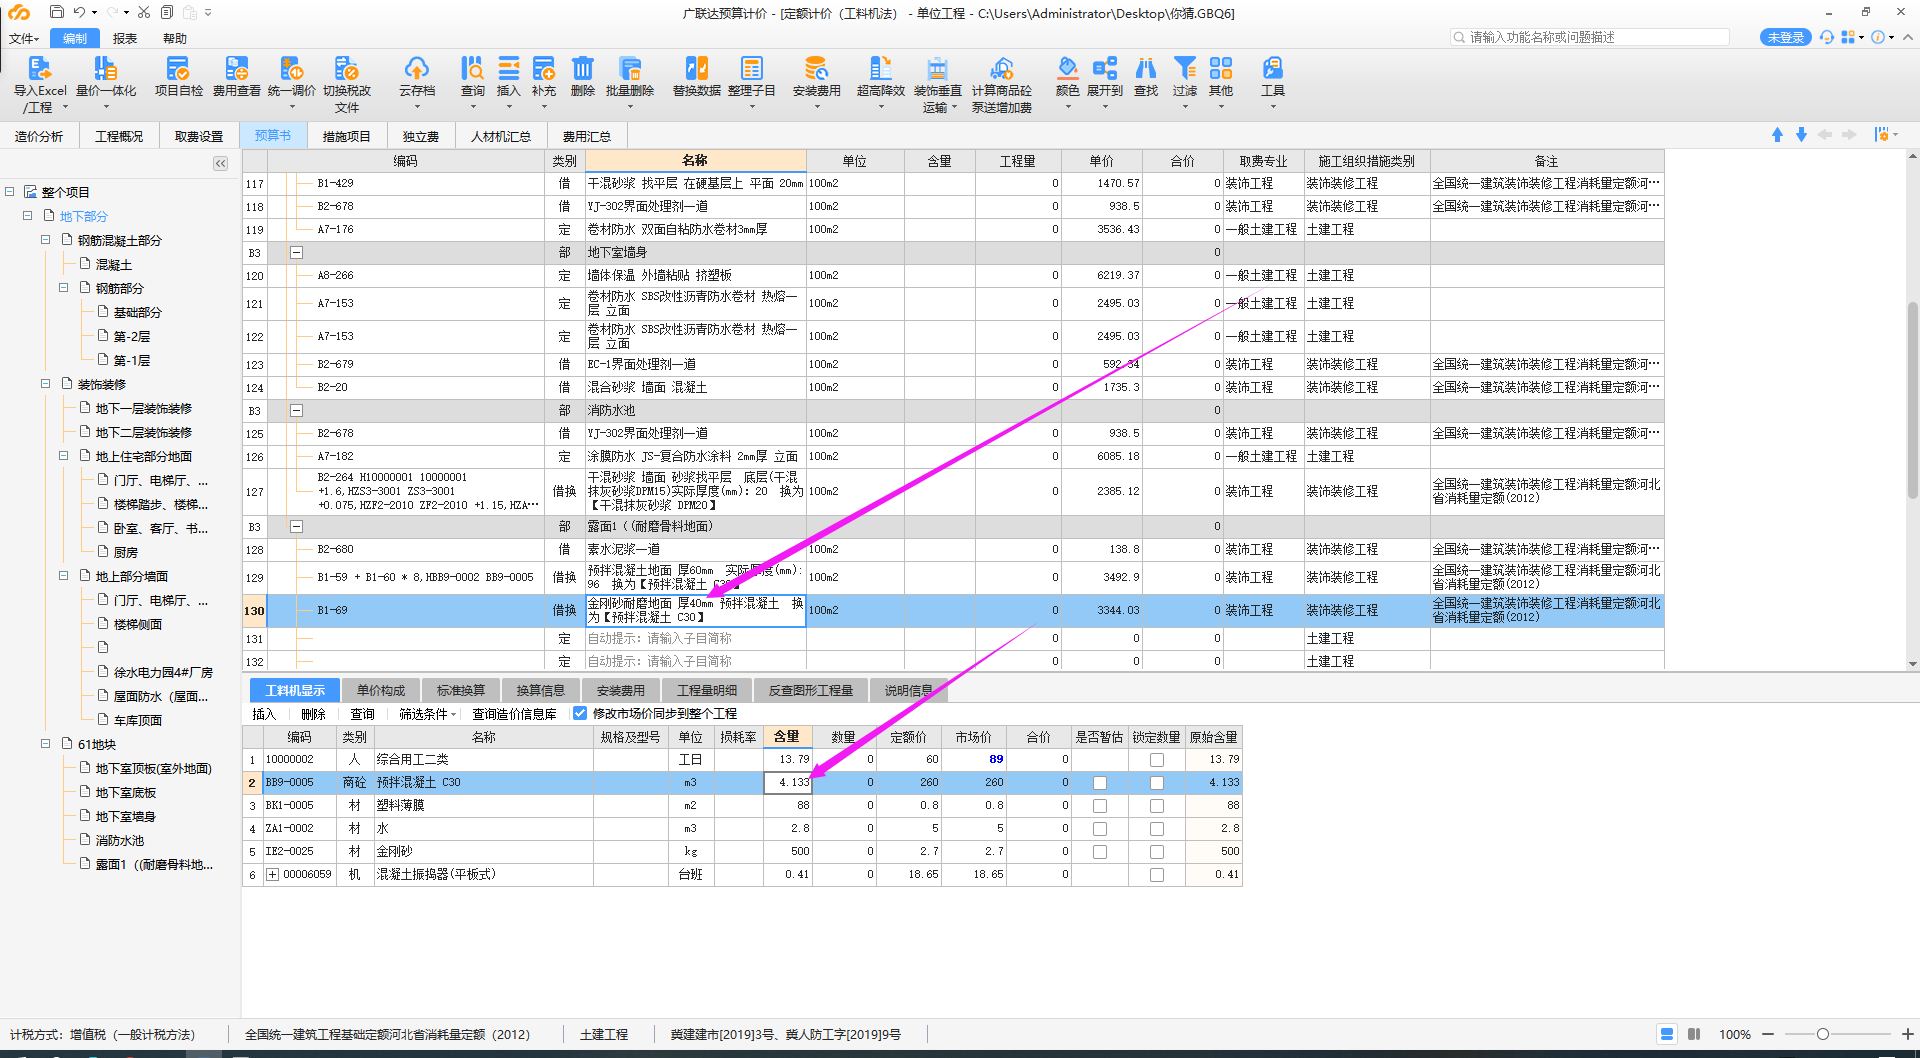
Task: Click the 其他 grid icon in ribbon
Action: point(1220,68)
